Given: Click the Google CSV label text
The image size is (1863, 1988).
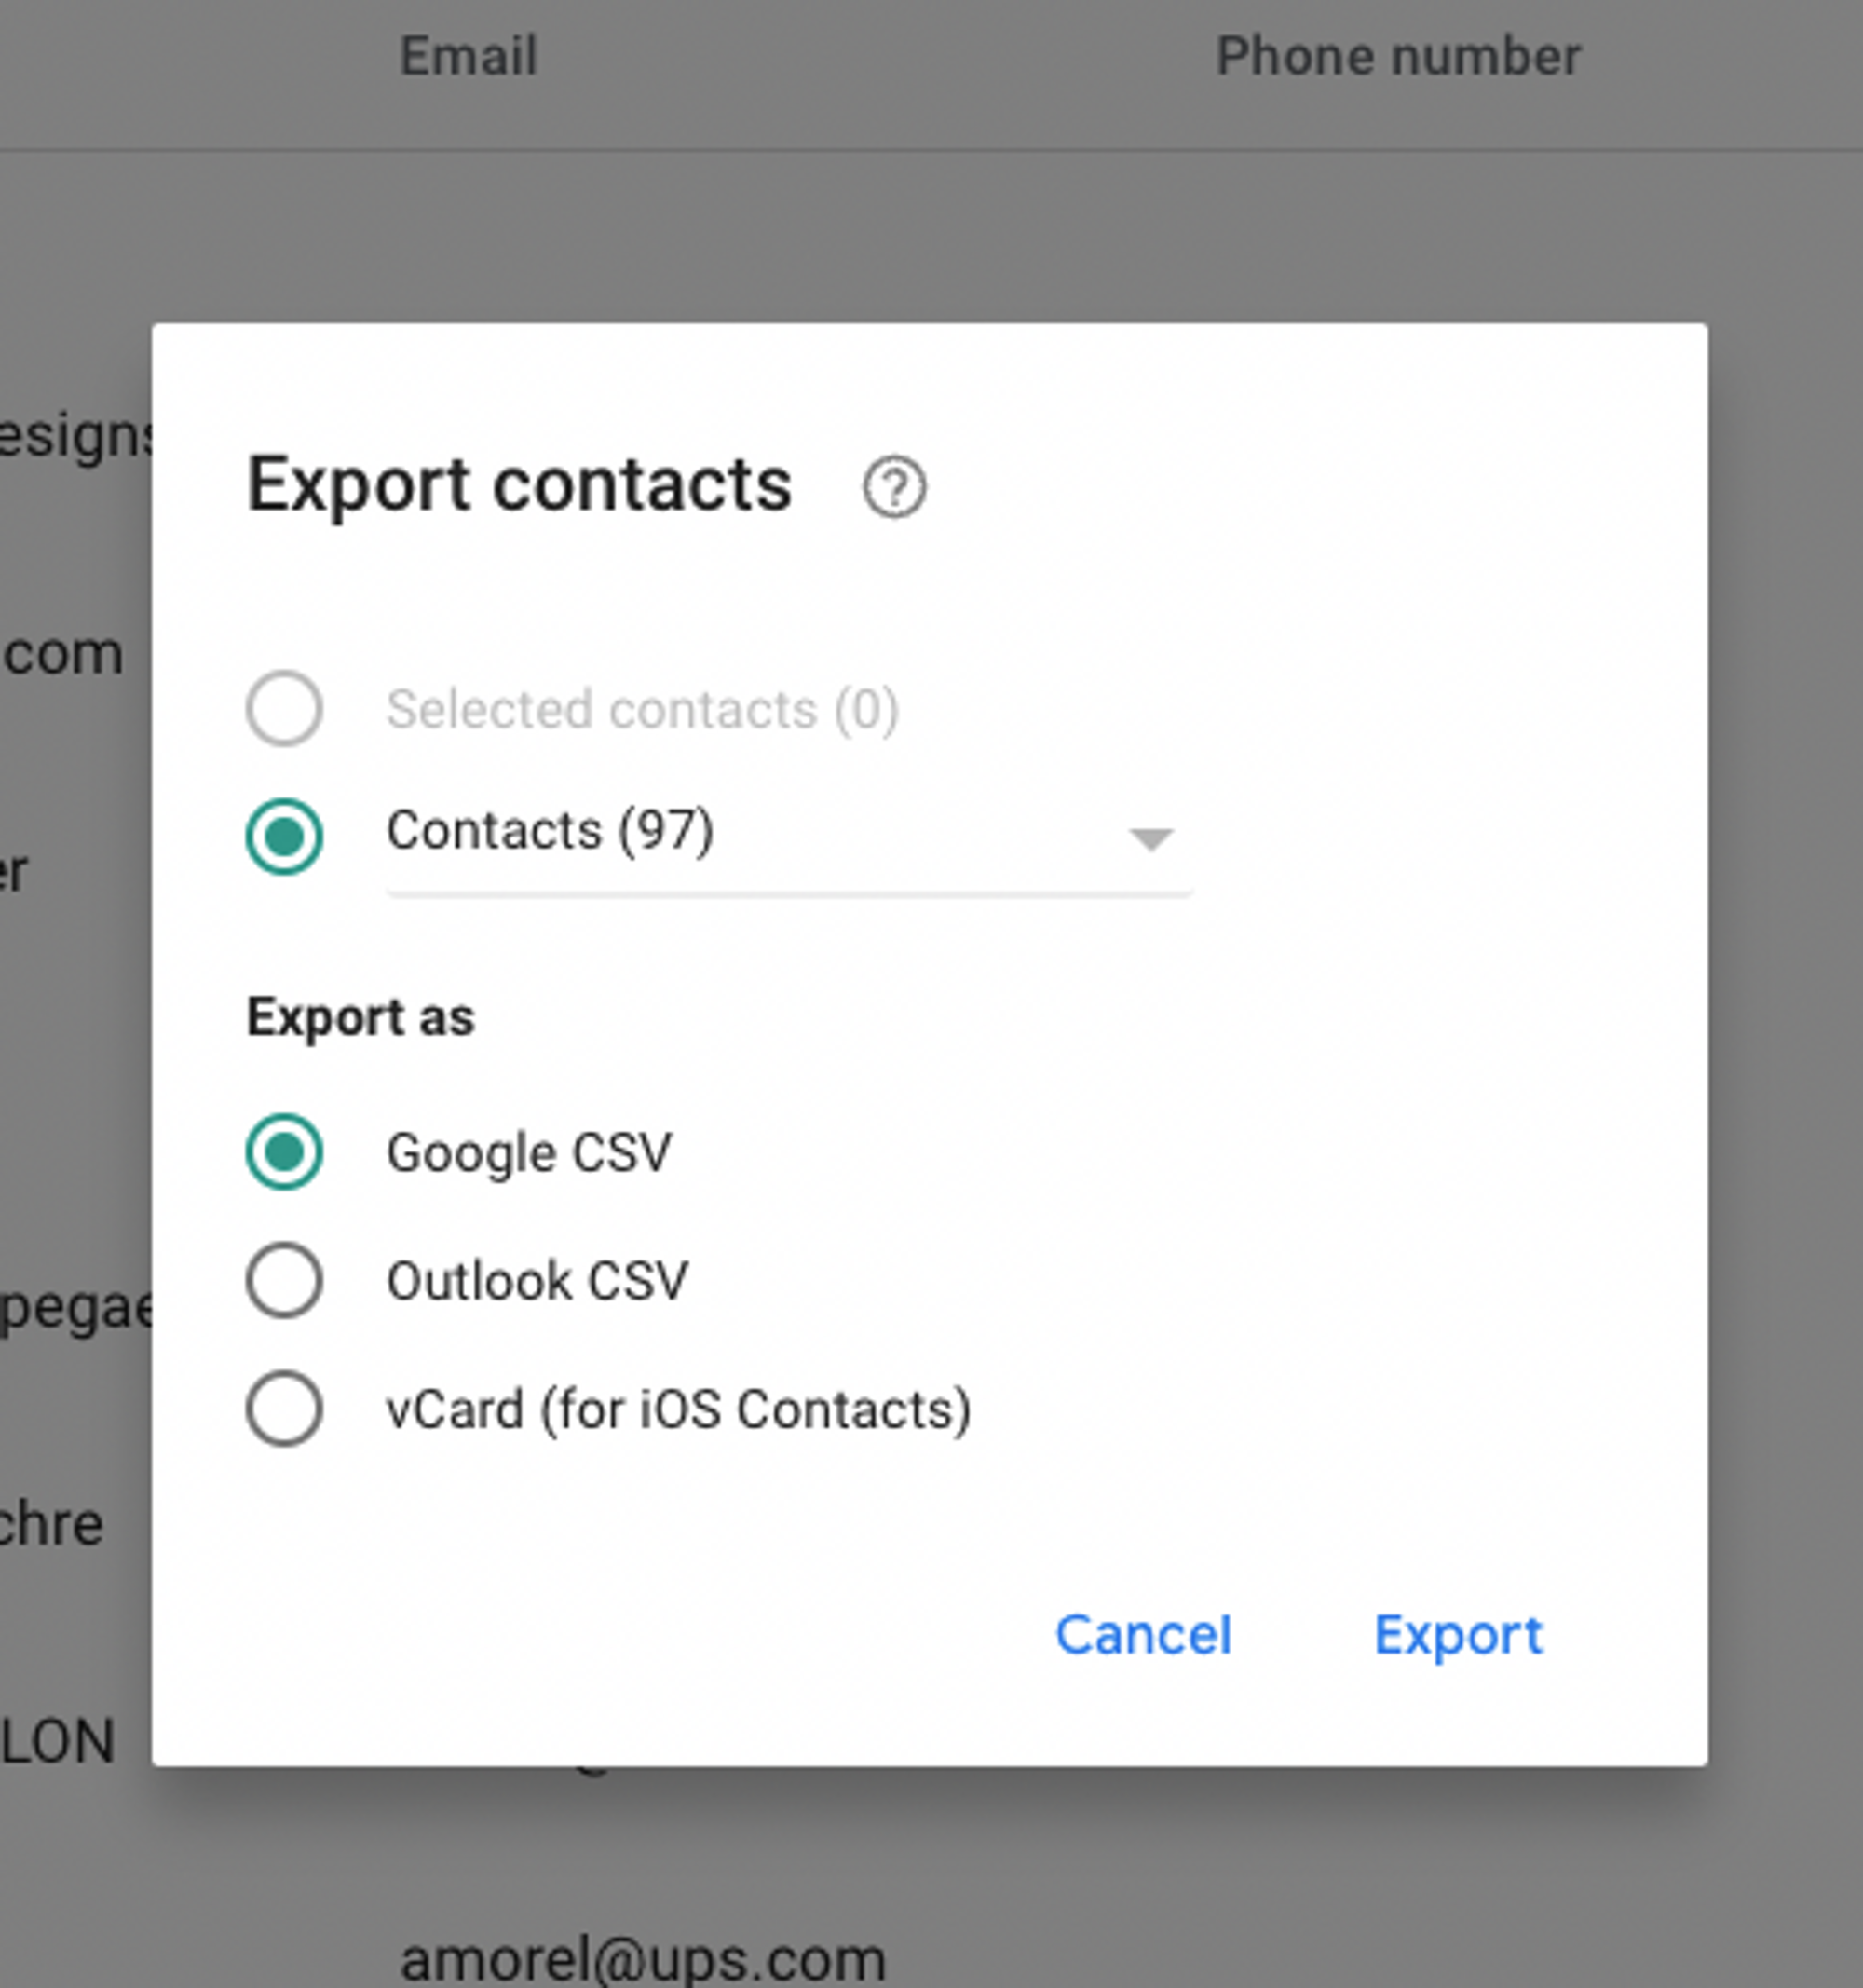Looking at the screenshot, I should [x=530, y=1151].
